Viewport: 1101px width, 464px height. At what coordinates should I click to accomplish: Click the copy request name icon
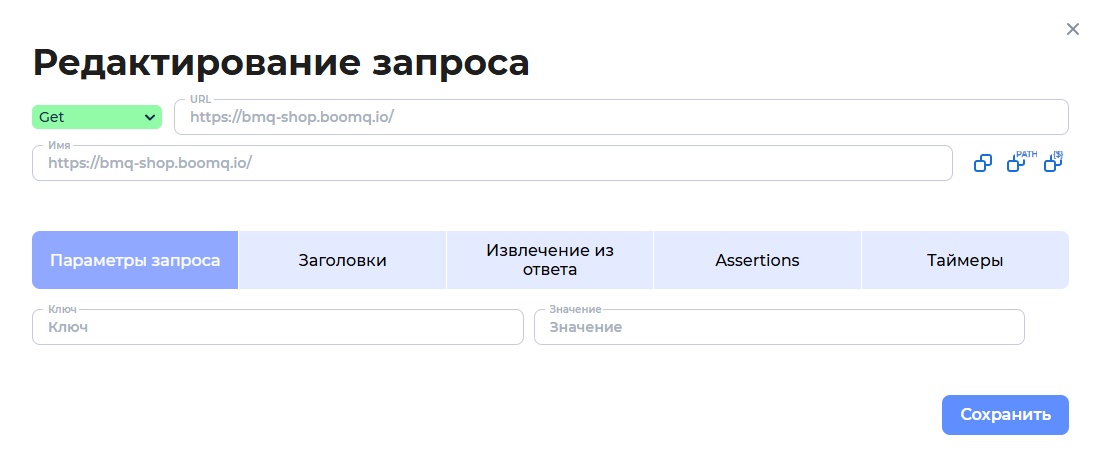[x=983, y=163]
